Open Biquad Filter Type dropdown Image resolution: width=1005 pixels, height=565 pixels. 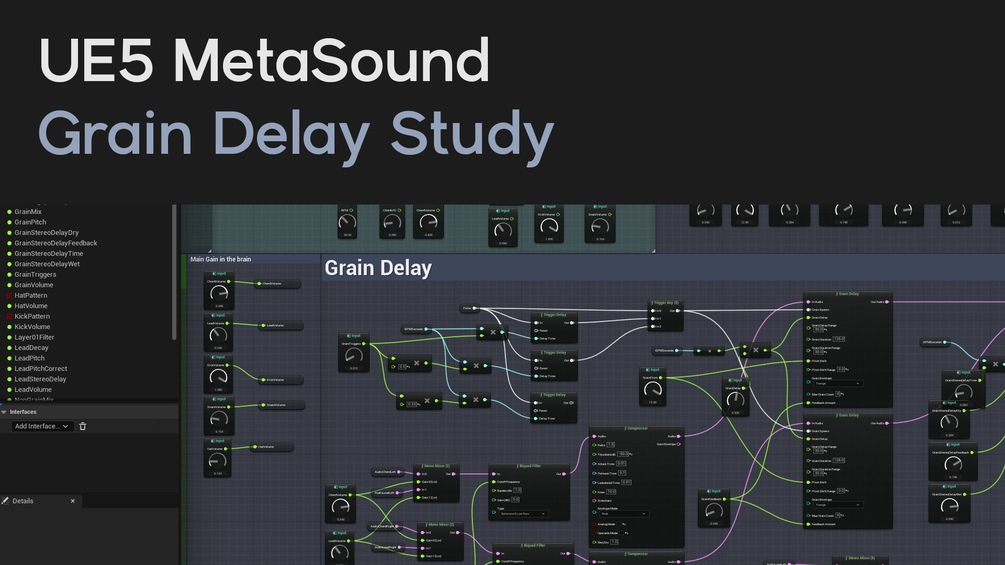tap(522, 514)
